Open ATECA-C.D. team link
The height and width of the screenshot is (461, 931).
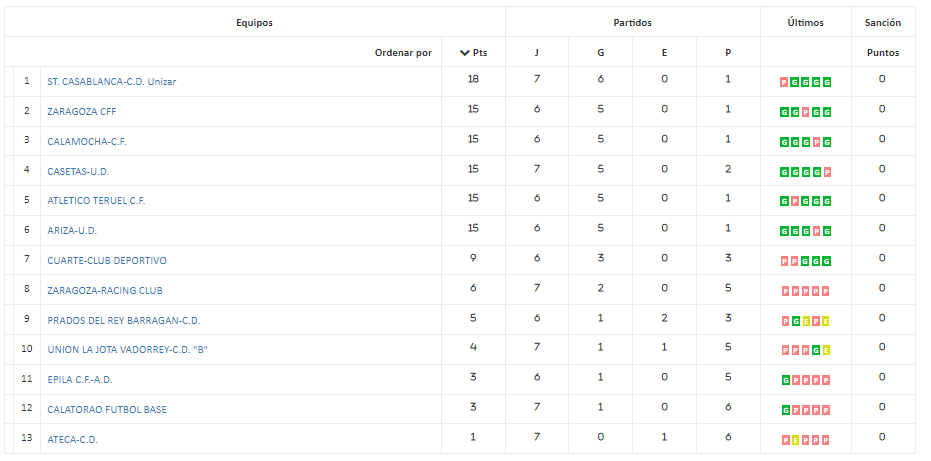coord(72,440)
